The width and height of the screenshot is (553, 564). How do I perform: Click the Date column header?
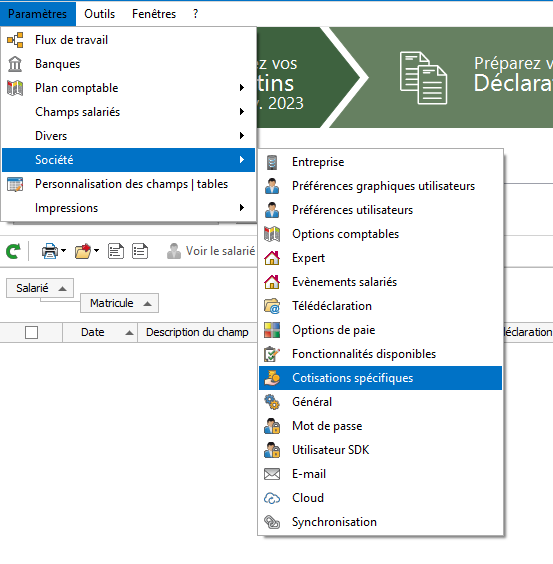pos(100,332)
